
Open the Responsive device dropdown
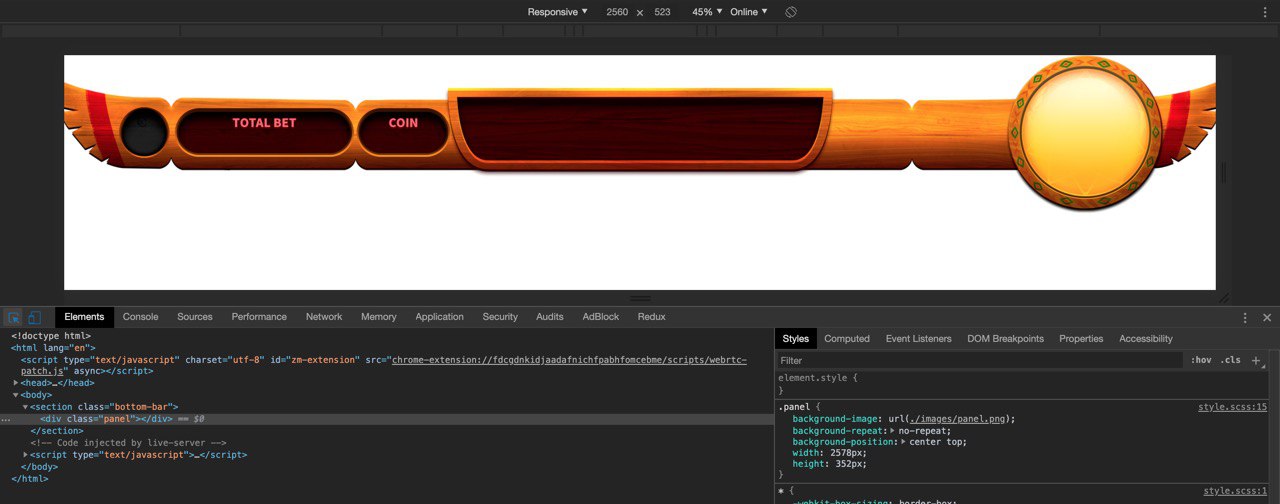pos(558,12)
